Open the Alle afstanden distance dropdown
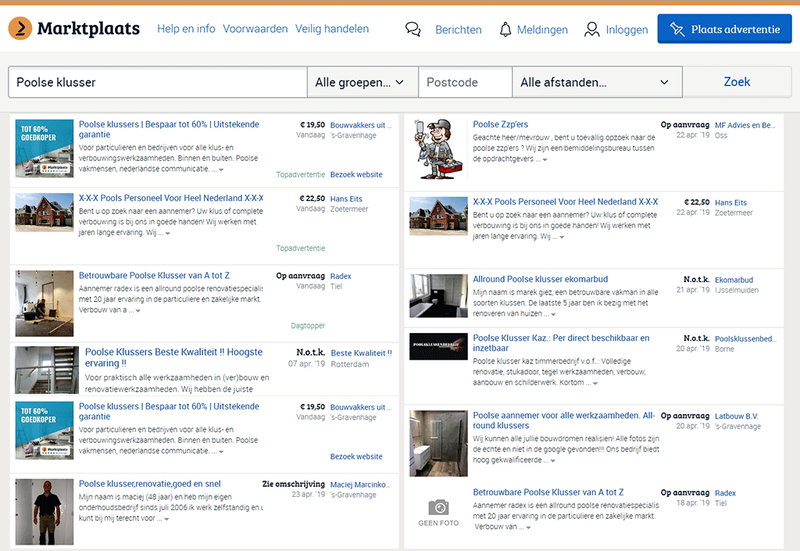 (x=596, y=82)
